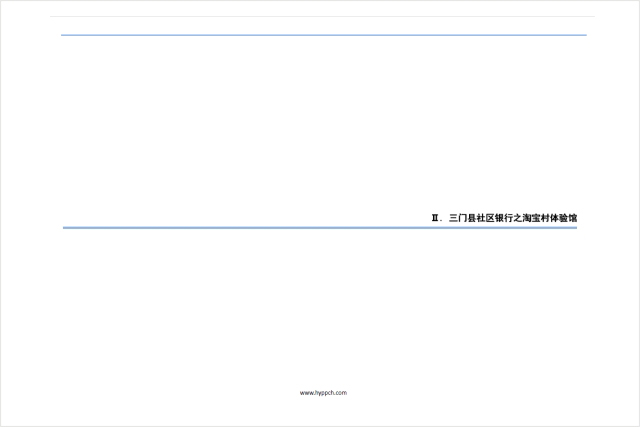Select the heading 'Ⅱ. 三门县社区银行之淘宝村体验馆'
Image resolution: width=640 pixels, height=427 pixels.
click(504, 218)
